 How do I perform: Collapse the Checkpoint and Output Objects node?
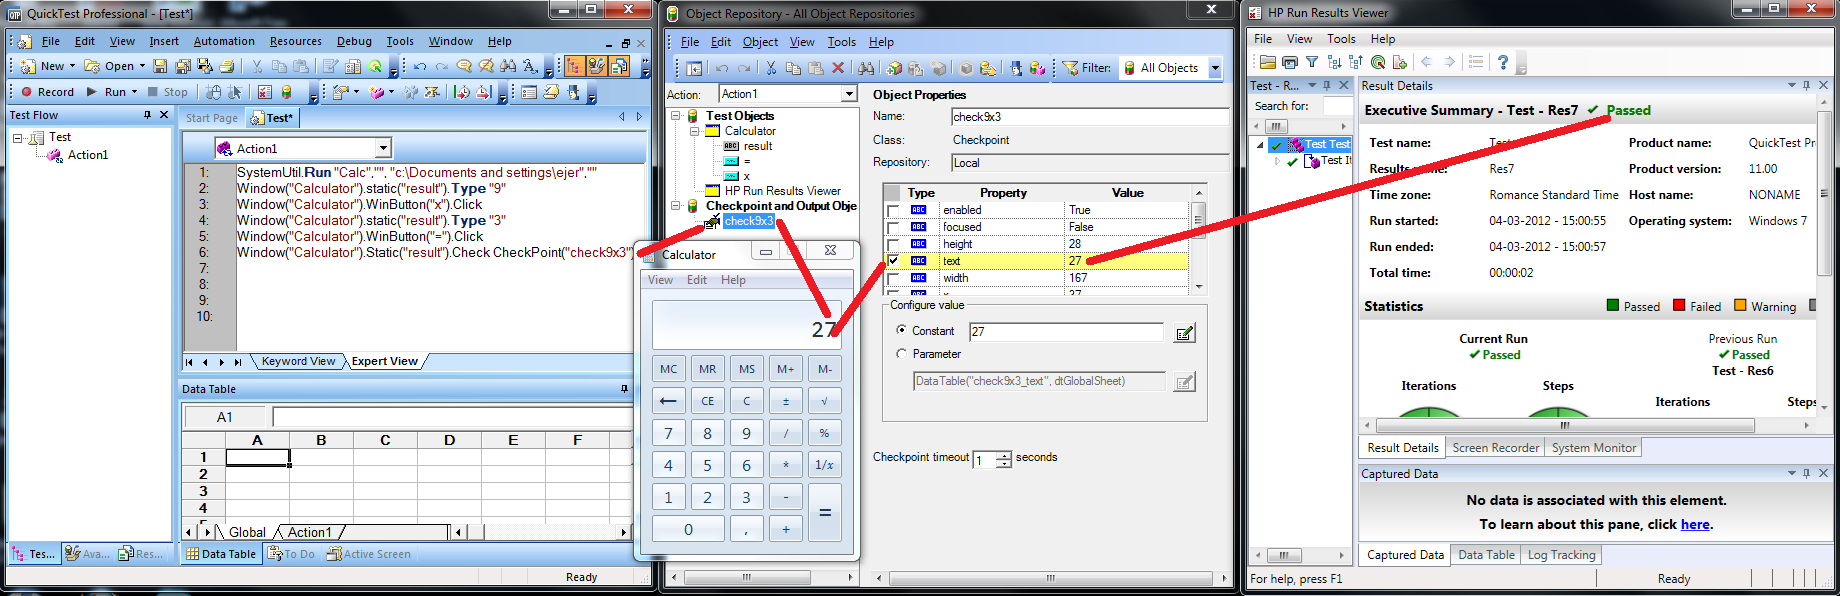(677, 206)
